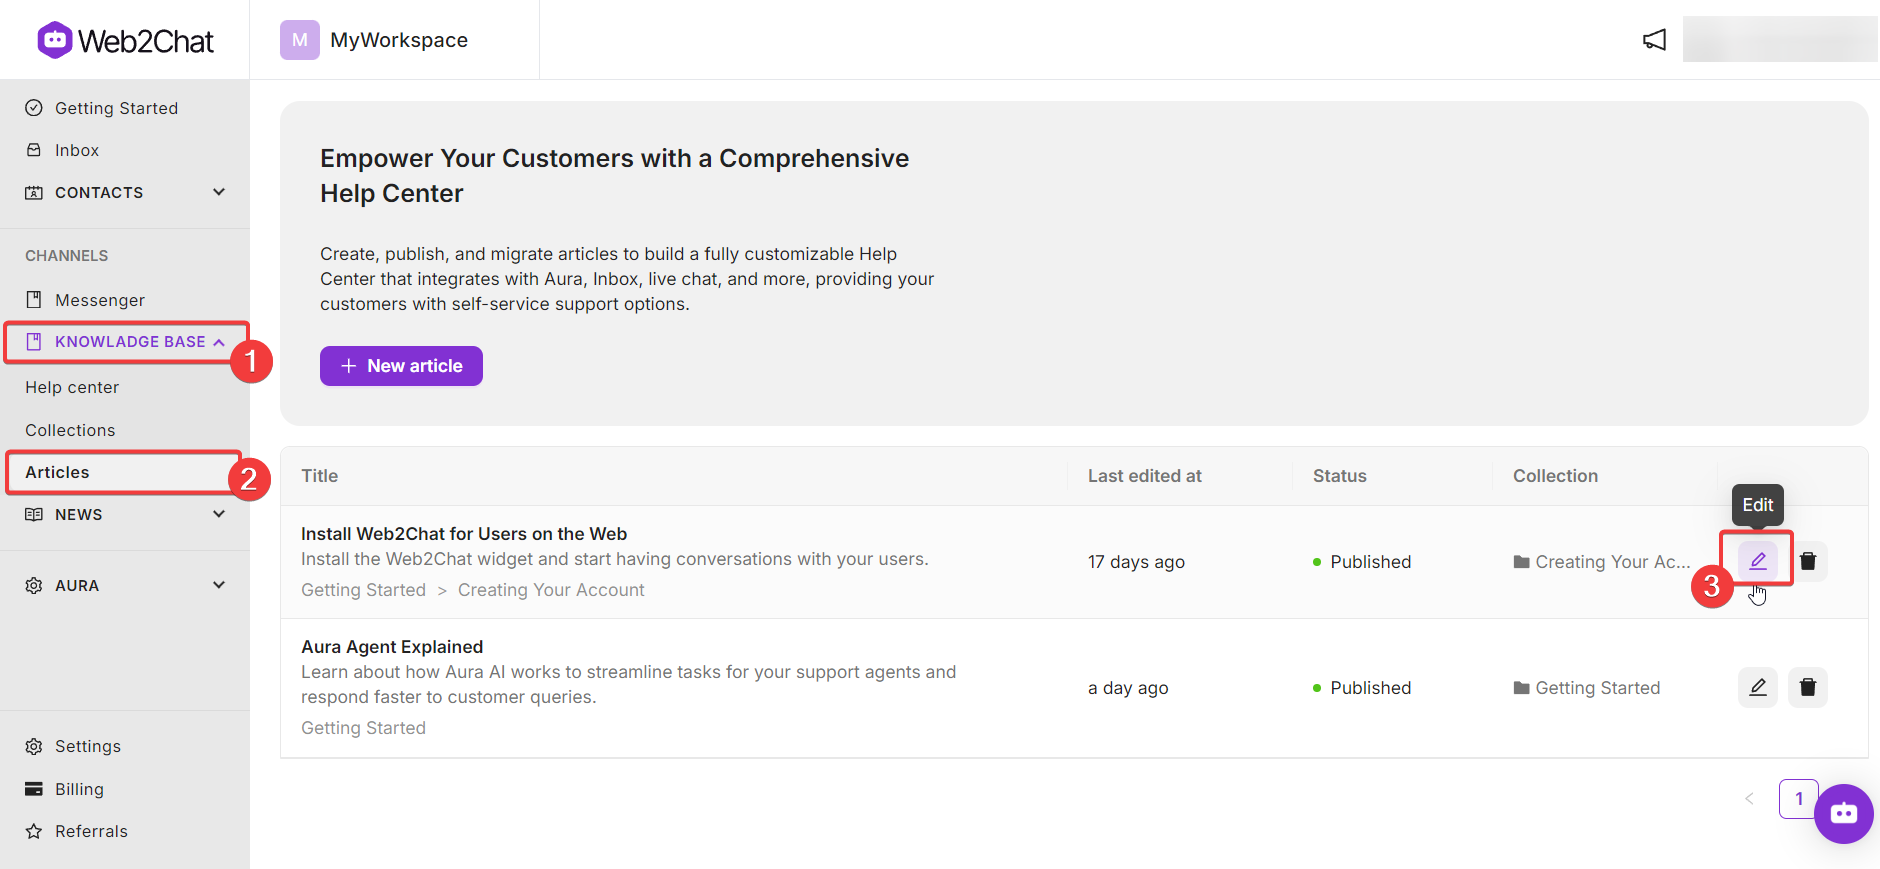Expand the AURA section chevron

point(219,585)
